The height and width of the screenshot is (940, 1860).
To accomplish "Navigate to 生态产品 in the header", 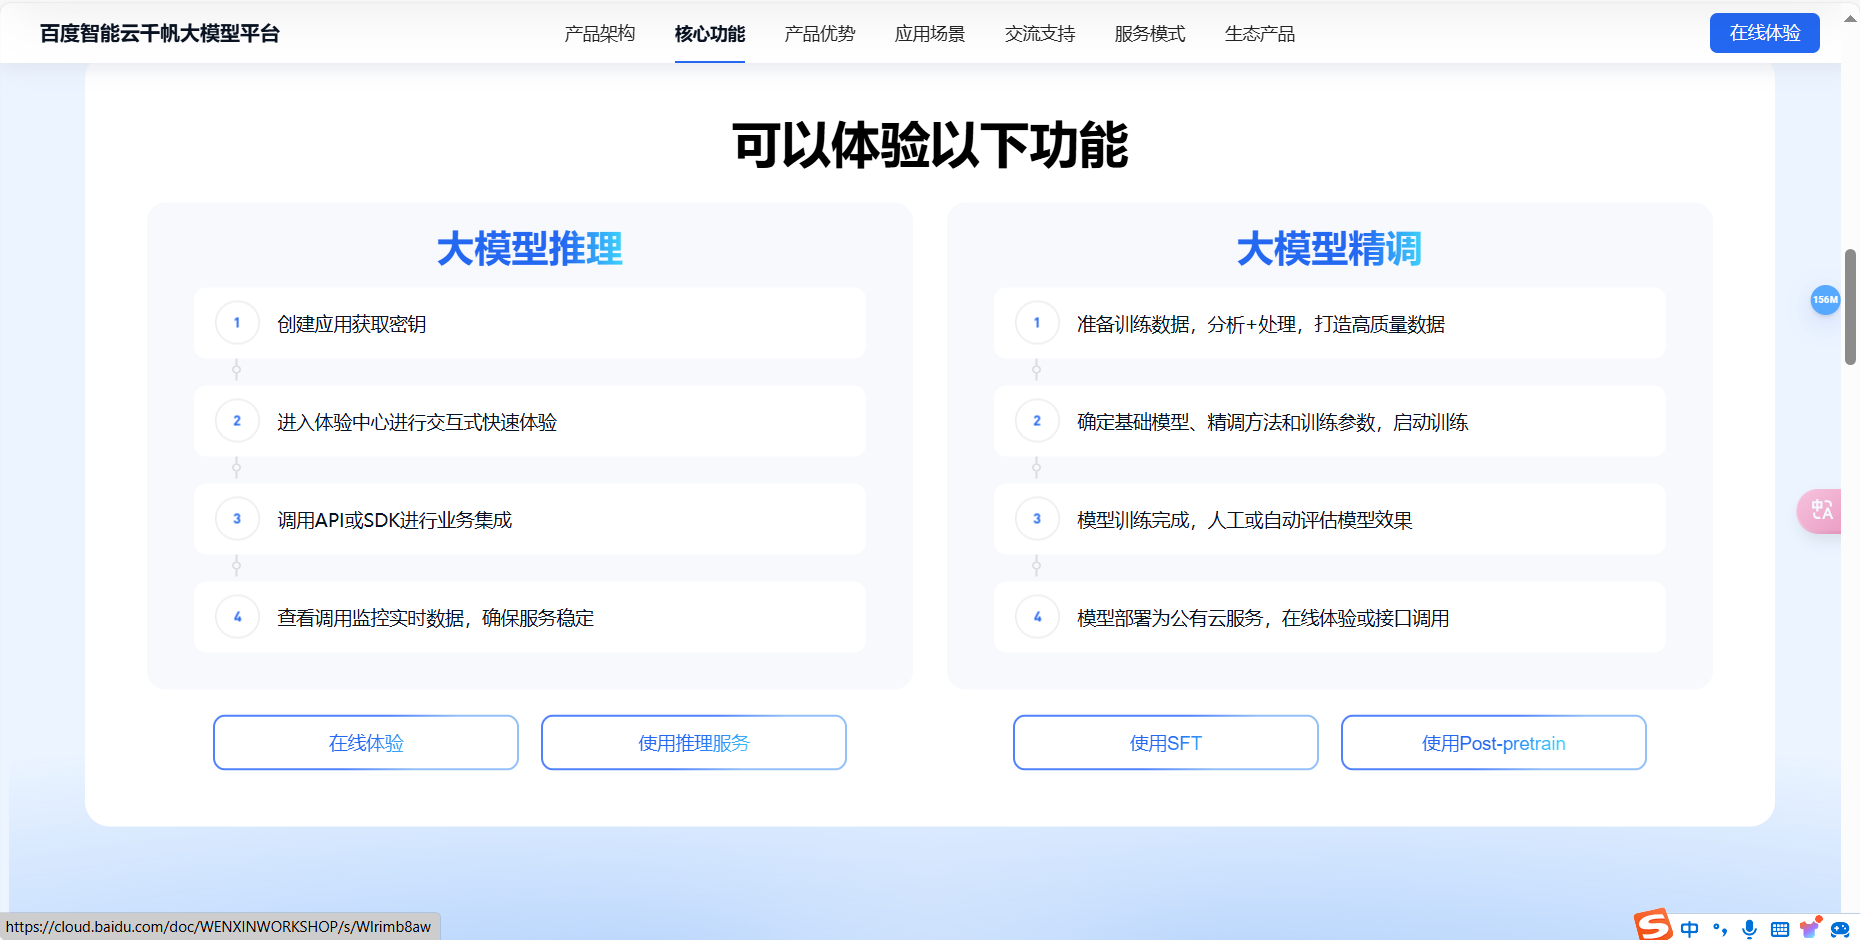I will (1259, 33).
